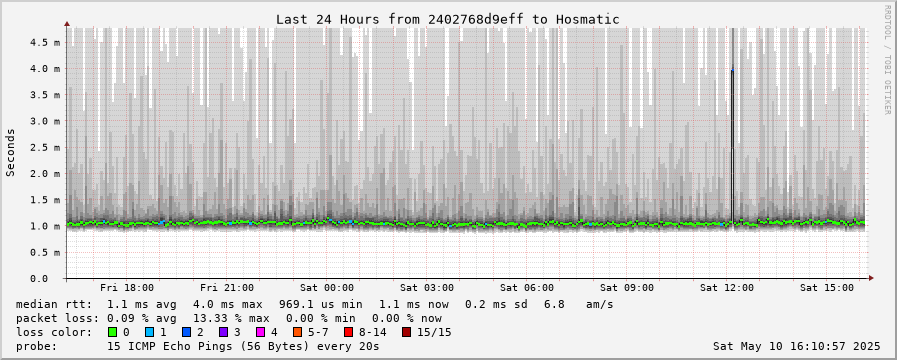897x360 pixels.
Task: Click the dark red 15/15 loss swatch
Action: 406,332
